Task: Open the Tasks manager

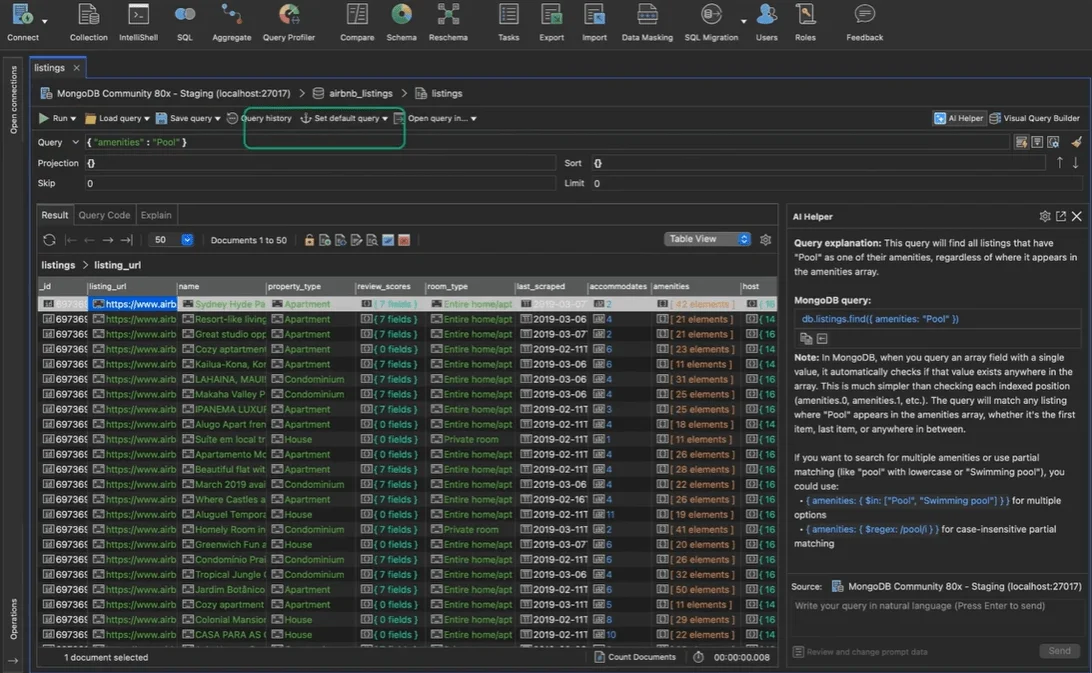Action: (x=508, y=22)
